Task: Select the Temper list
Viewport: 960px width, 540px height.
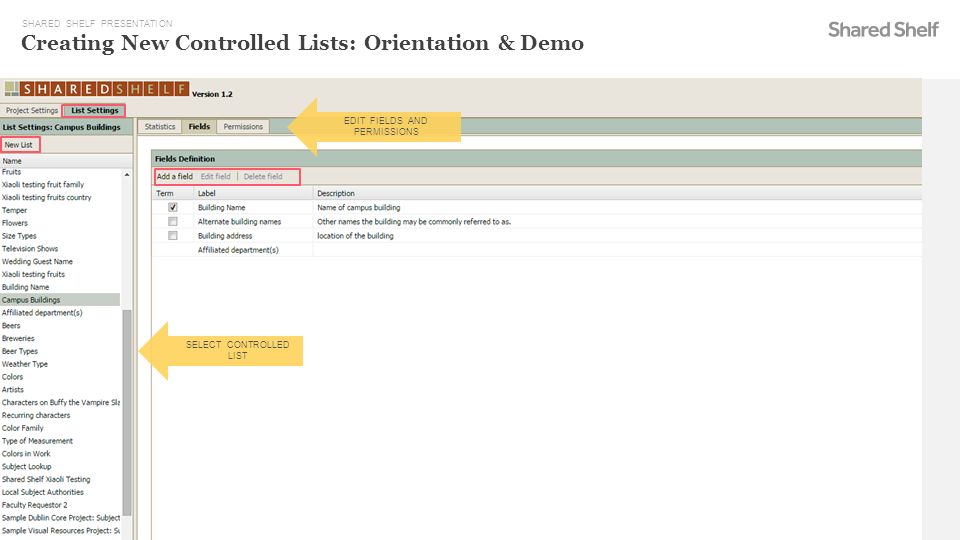Action: click(60, 210)
